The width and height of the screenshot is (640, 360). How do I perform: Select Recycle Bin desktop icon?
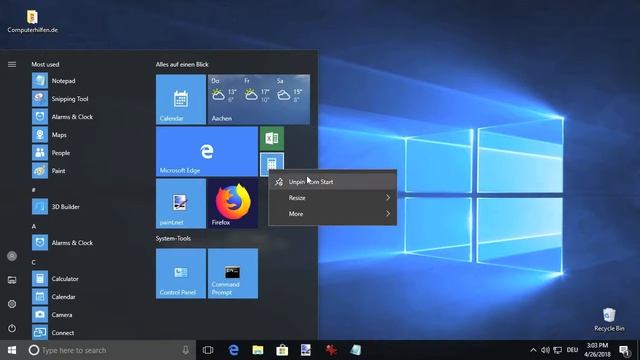[x=609, y=320]
